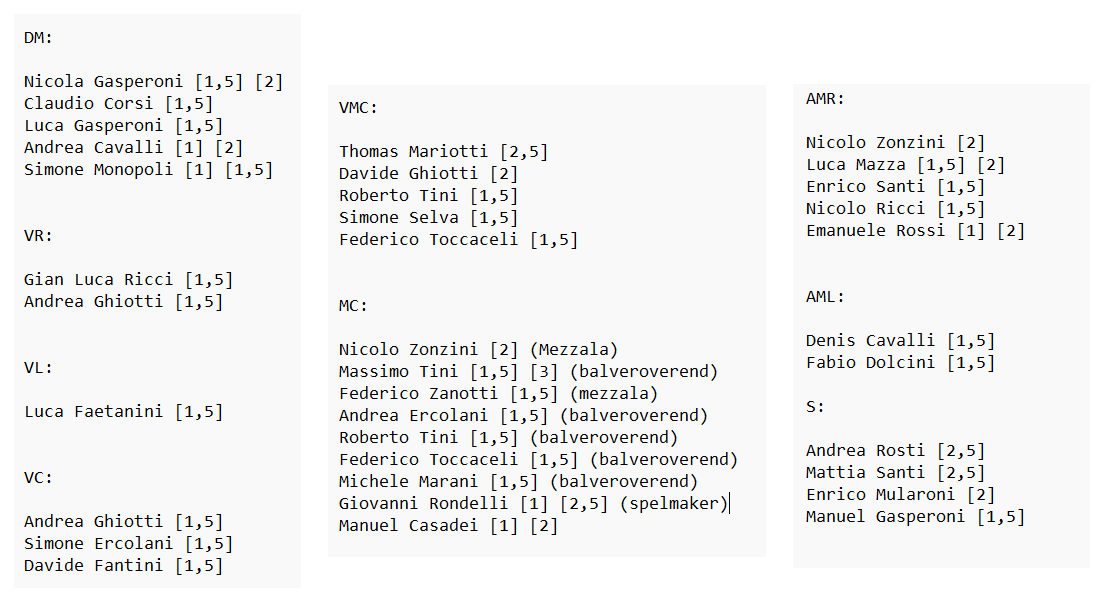Select the Simone Monopoli entry
This screenshot has width=1115, height=594.
(149, 170)
